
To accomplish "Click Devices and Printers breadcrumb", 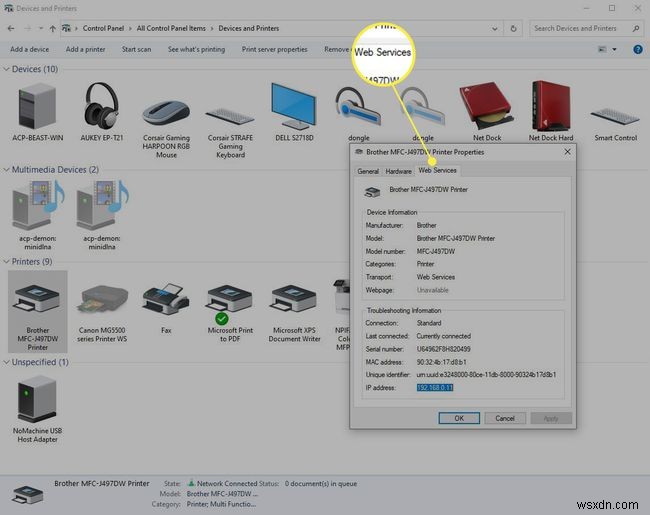I will (249, 28).
